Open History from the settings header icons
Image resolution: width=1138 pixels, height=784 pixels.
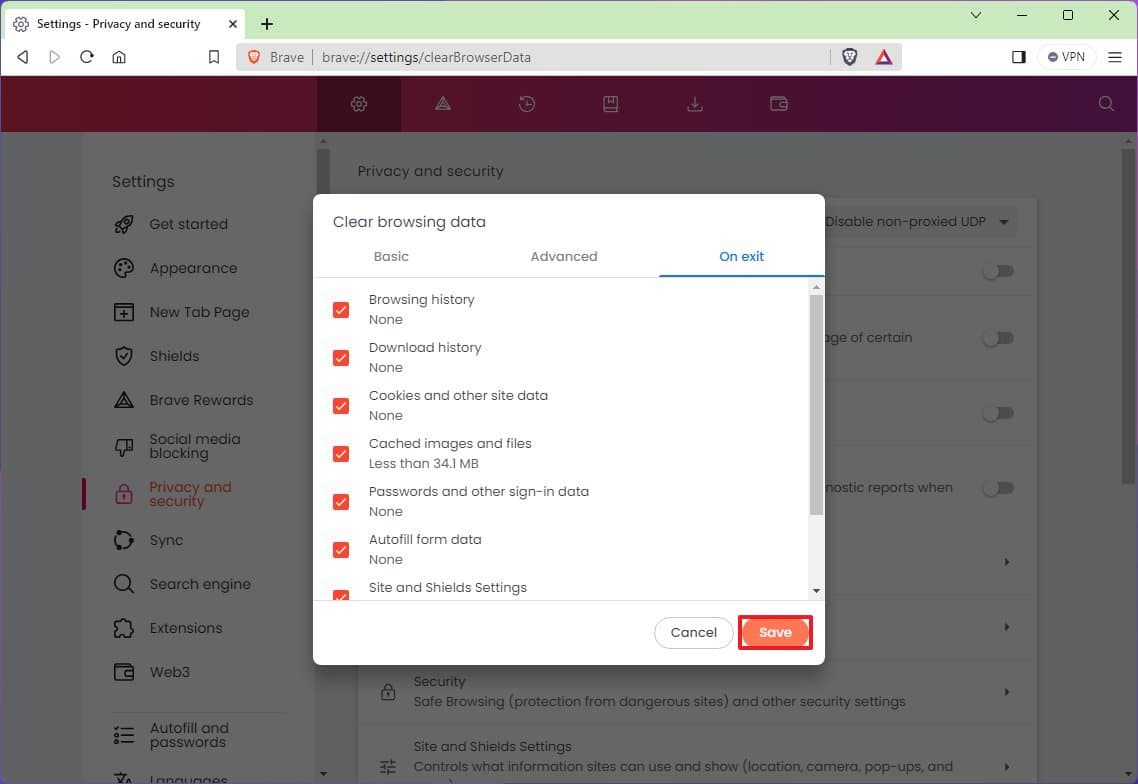point(526,103)
